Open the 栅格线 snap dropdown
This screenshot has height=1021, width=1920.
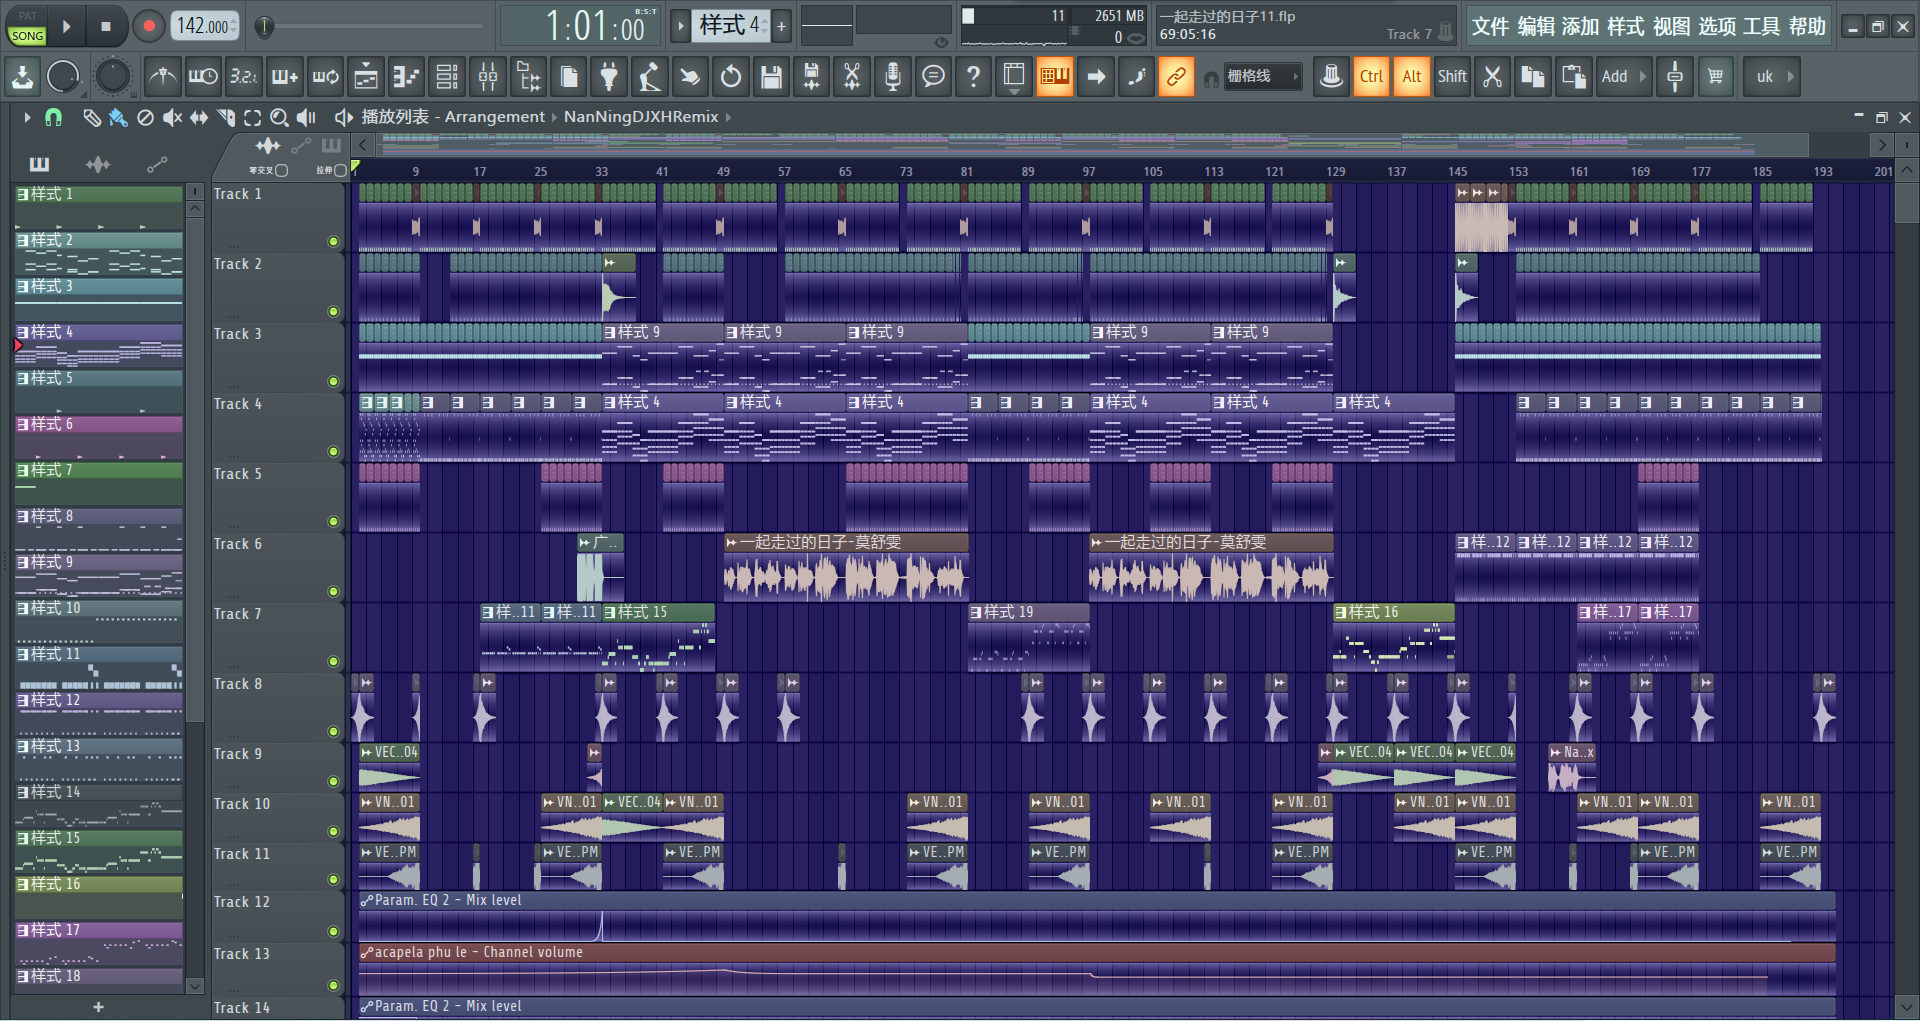(1264, 77)
